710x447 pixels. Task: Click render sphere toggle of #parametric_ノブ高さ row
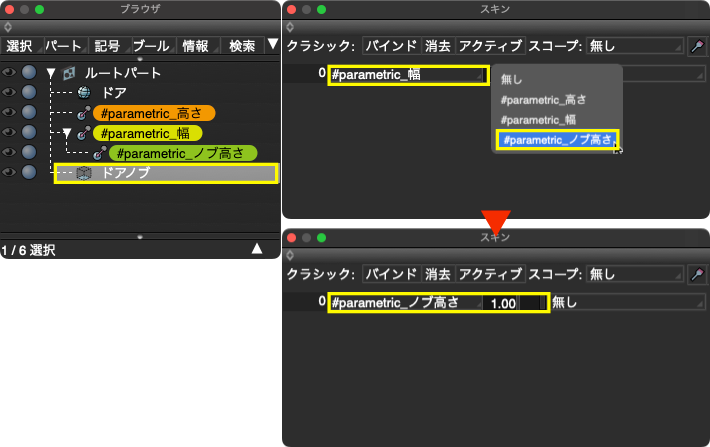[x=29, y=152]
